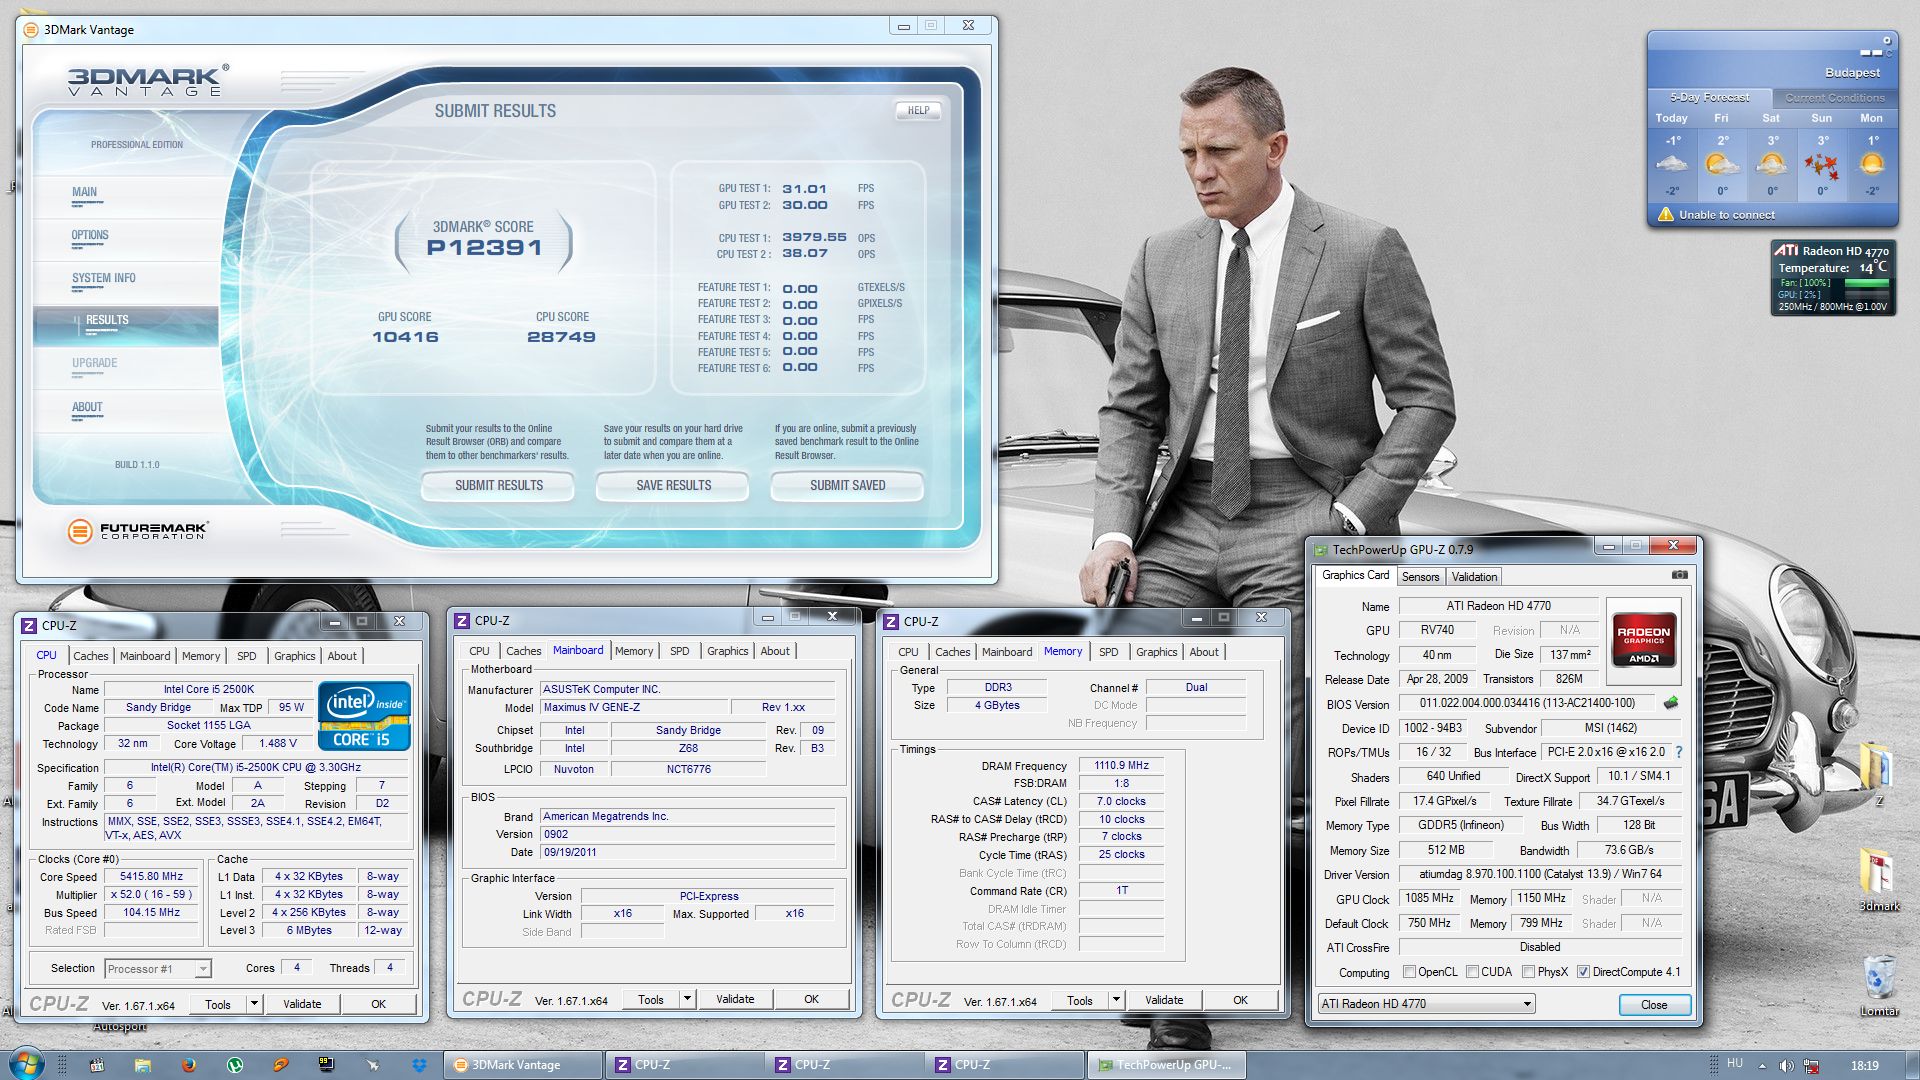Open the Windows Start menu
Screen dimensions: 1920x1080
(27, 1062)
